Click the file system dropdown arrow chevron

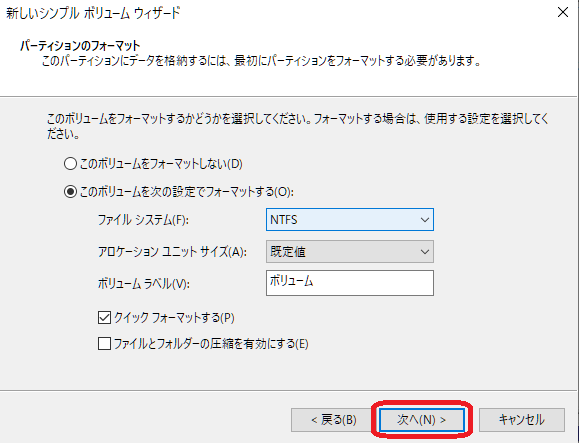pyautogui.click(x=425, y=220)
